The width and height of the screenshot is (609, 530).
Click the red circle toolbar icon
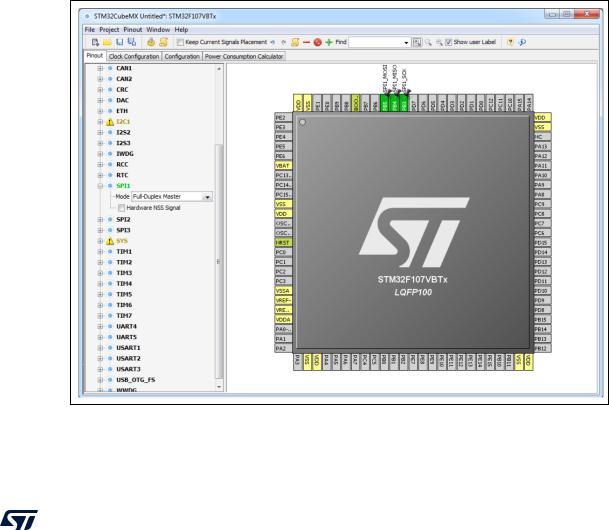(317, 42)
